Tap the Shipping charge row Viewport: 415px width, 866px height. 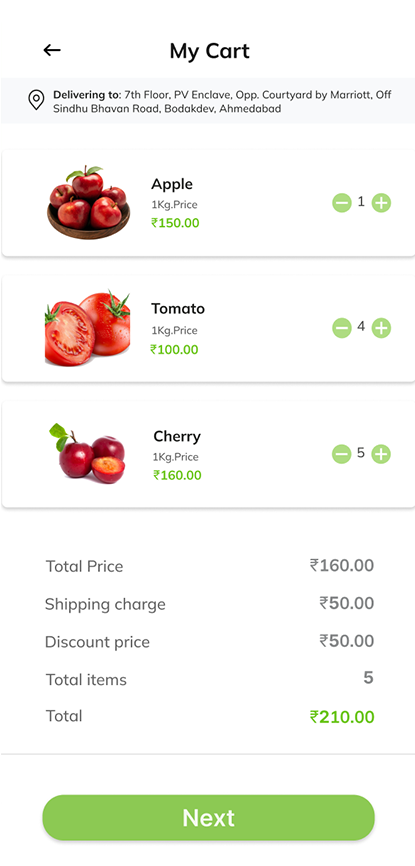(x=209, y=604)
